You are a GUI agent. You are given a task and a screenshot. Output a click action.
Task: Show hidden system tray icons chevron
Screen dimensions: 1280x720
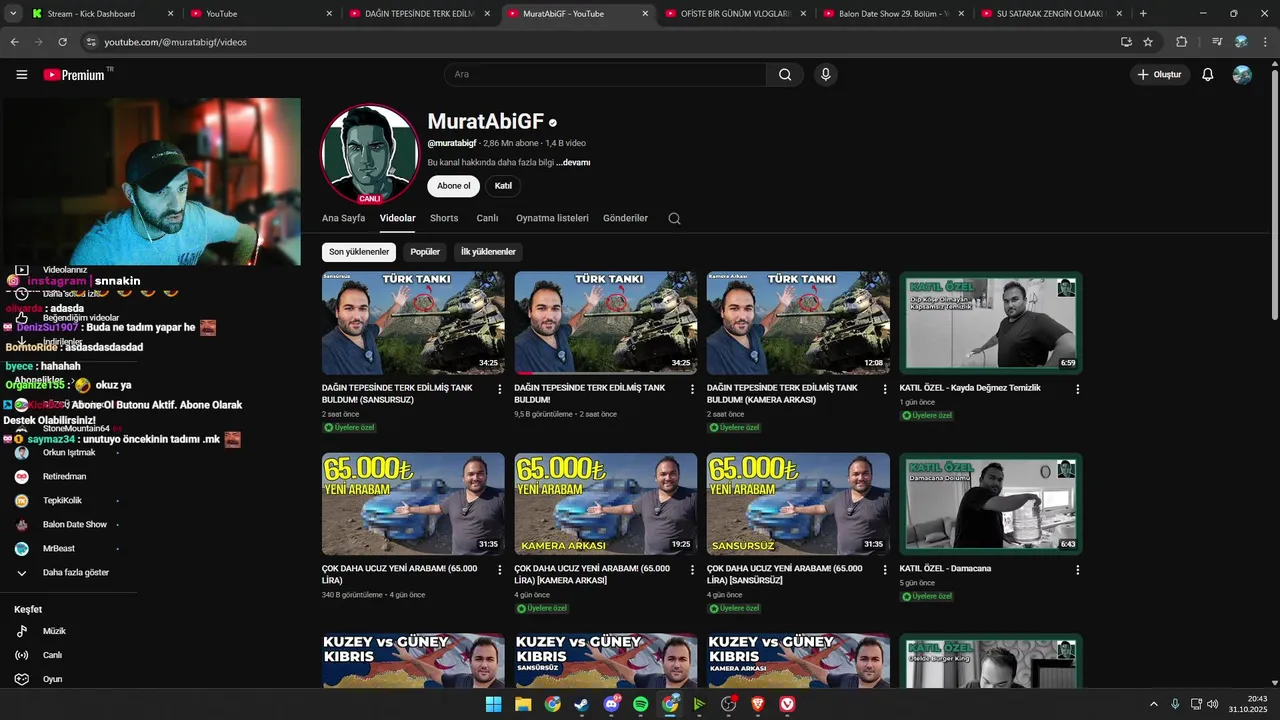tap(1153, 704)
